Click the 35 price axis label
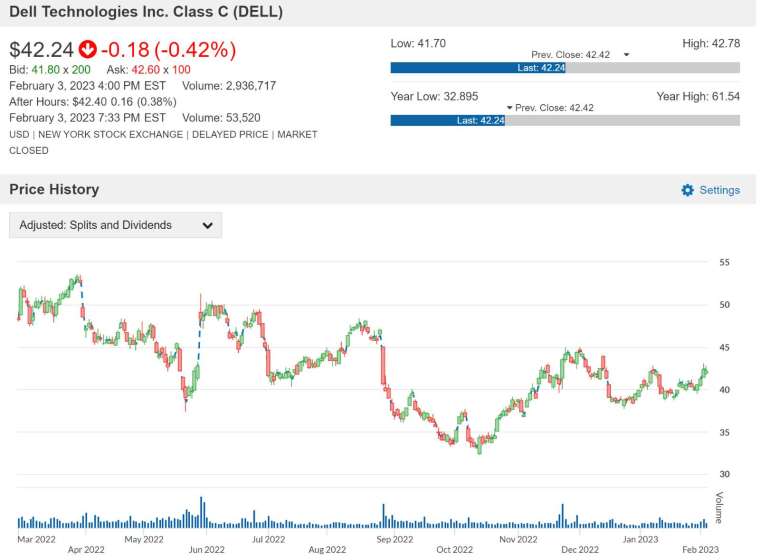760x560 pixels. (724, 432)
